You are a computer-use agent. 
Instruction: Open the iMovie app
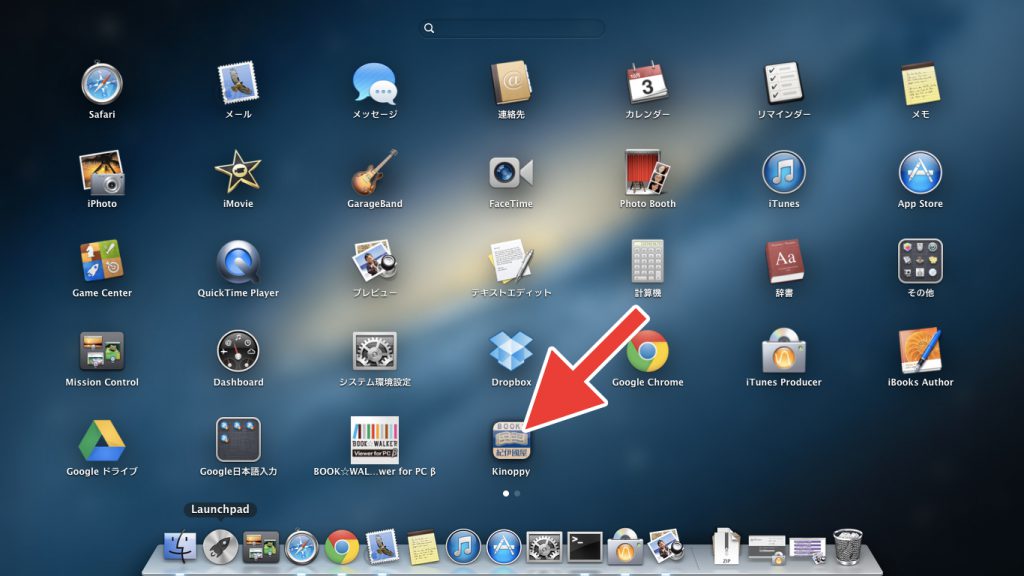(x=238, y=172)
